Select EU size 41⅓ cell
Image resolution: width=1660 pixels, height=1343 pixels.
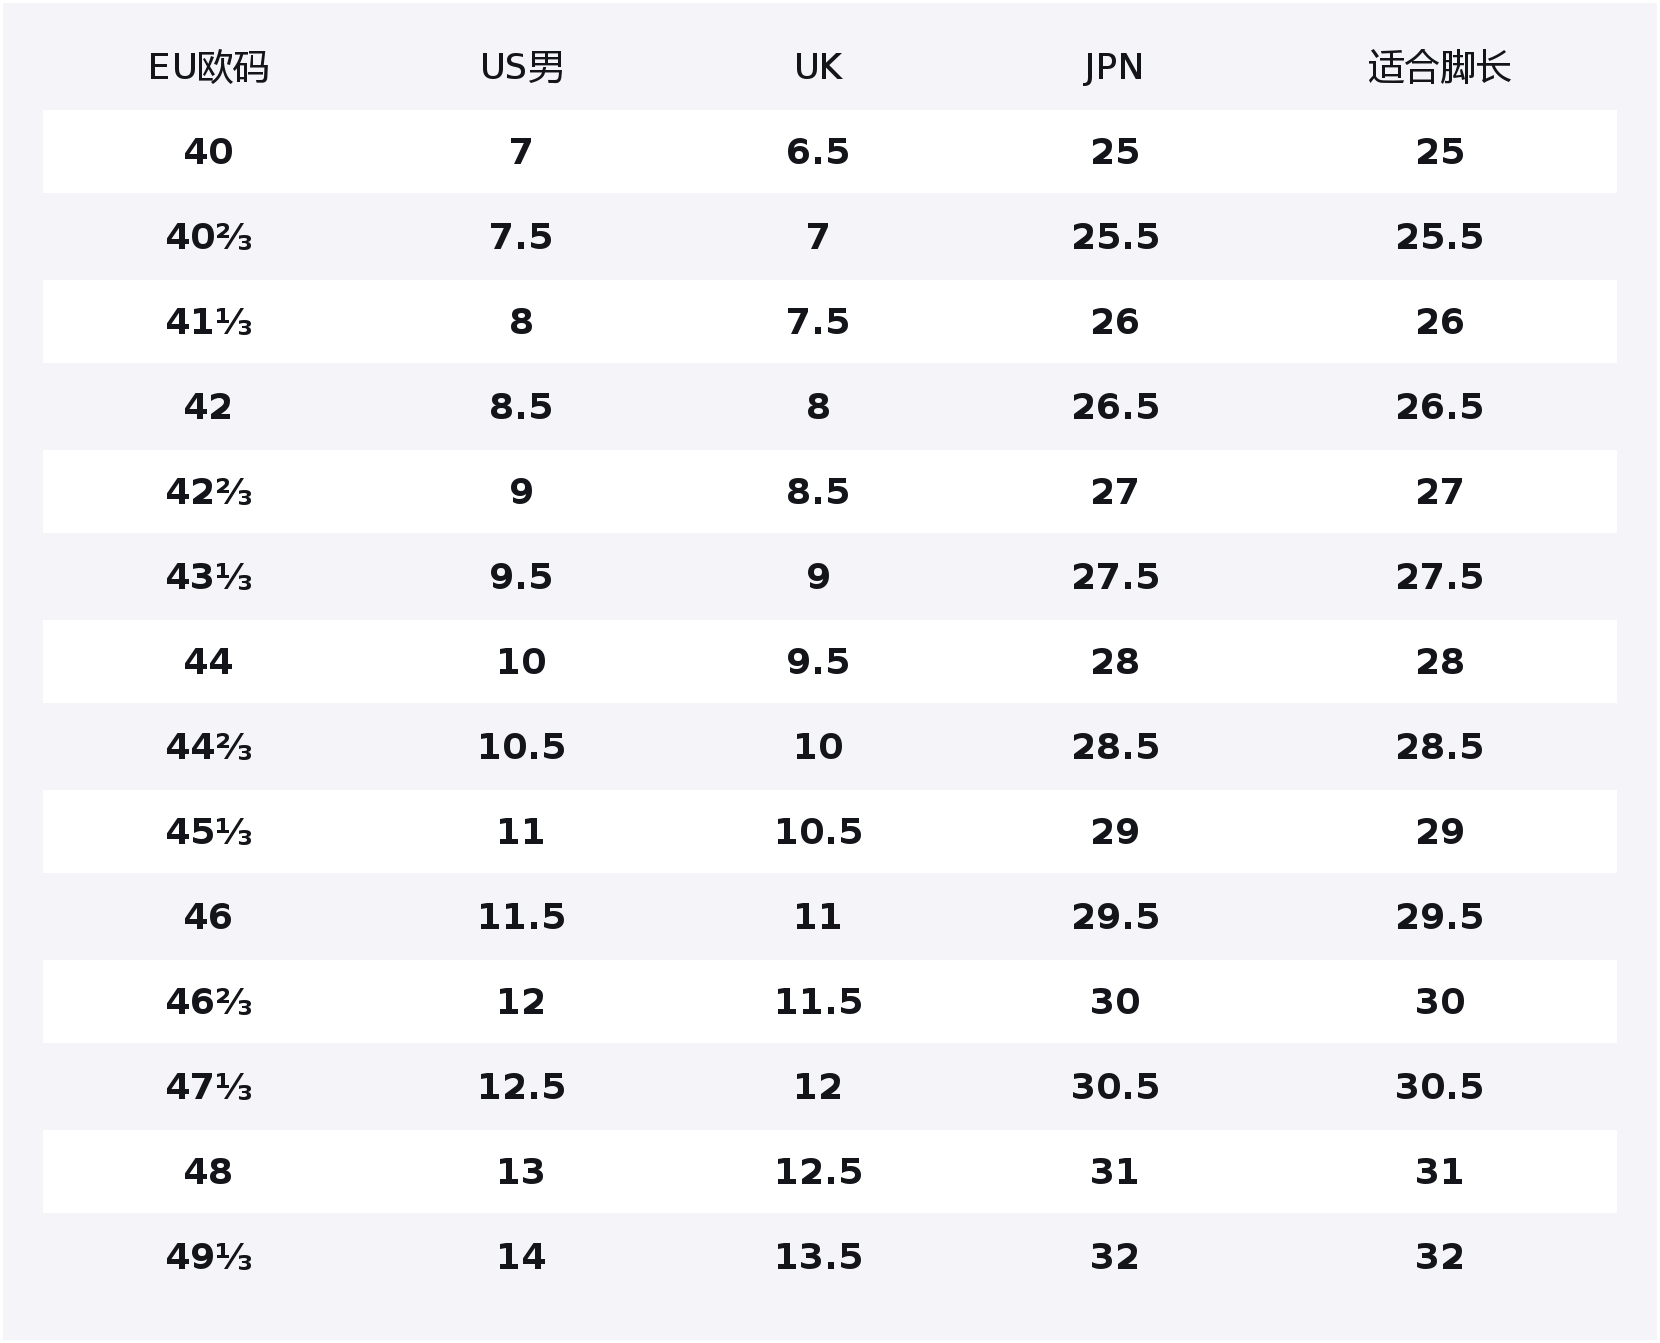(x=208, y=322)
